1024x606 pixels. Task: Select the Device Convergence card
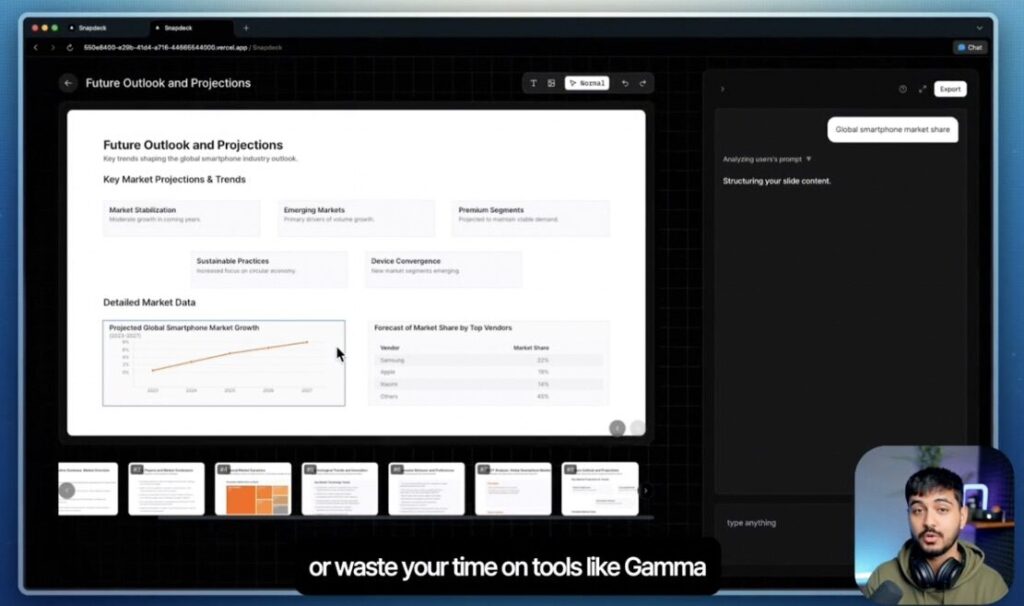443,268
